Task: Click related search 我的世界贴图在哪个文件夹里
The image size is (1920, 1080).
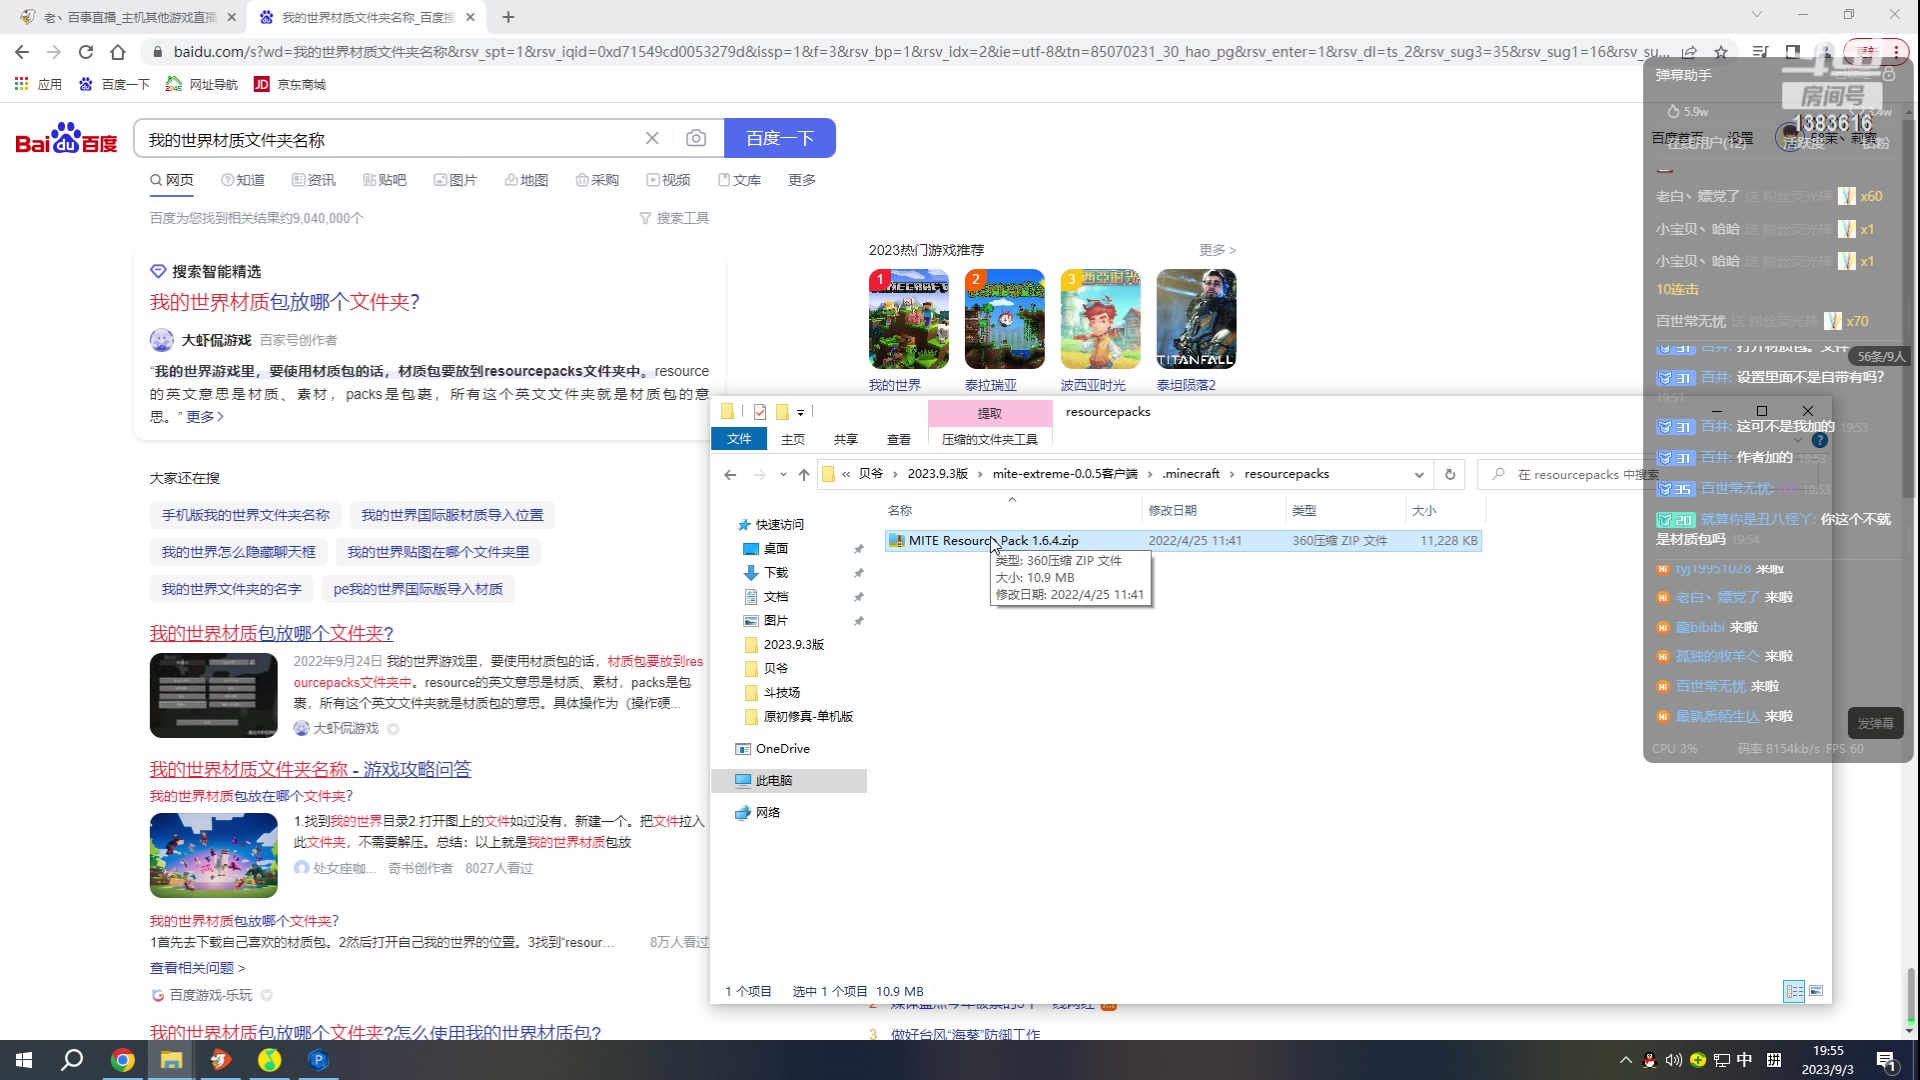Action: 438,552
